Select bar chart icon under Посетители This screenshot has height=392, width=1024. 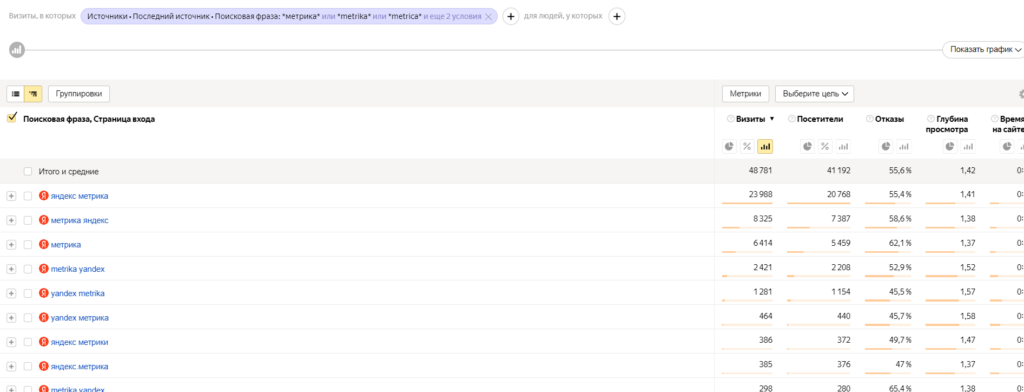pyautogui.click(x=843, y=147)
